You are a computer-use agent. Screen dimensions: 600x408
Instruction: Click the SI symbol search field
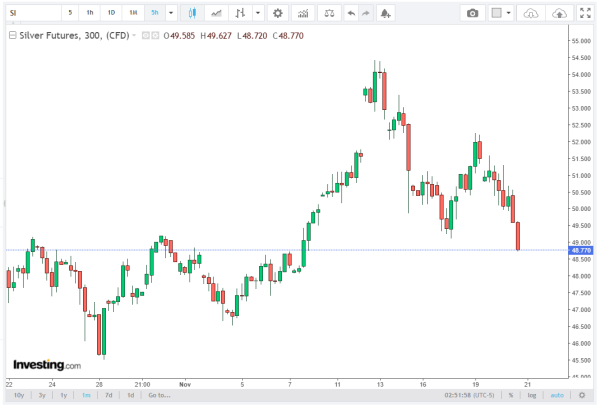click(30, 13)
